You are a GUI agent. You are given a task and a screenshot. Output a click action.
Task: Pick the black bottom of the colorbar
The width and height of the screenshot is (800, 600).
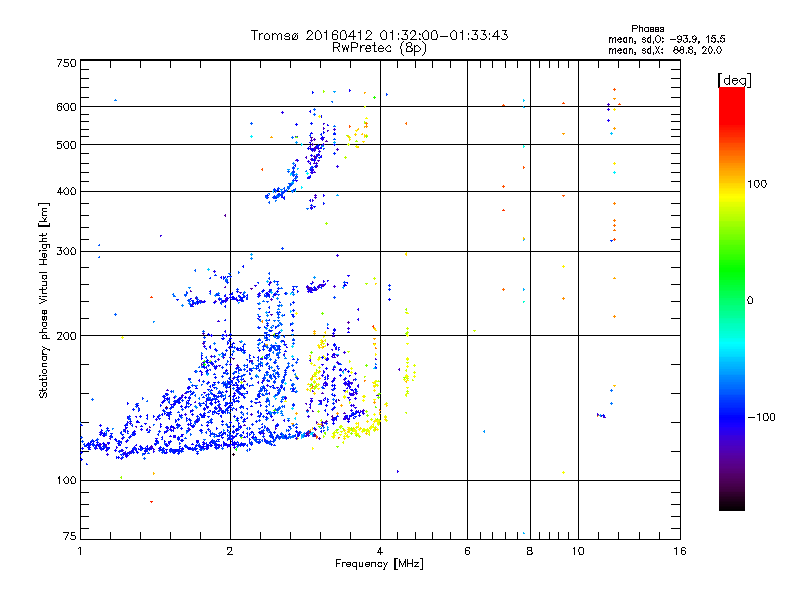(x=732, y=504)
